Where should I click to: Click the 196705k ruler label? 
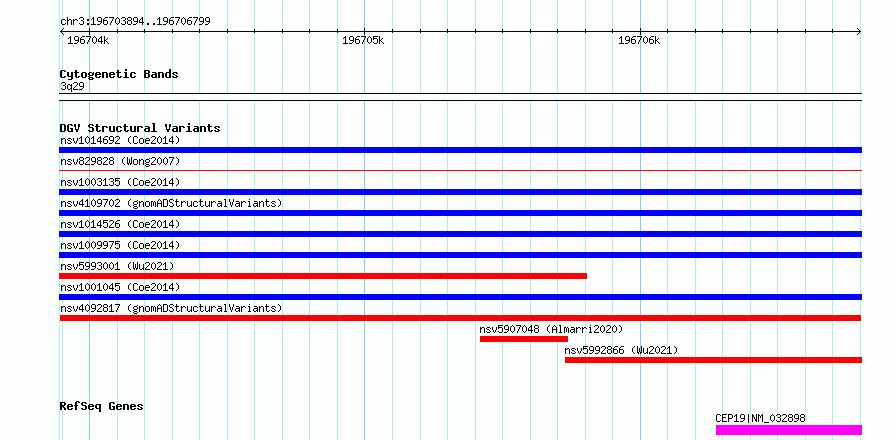tap(363, 41)
